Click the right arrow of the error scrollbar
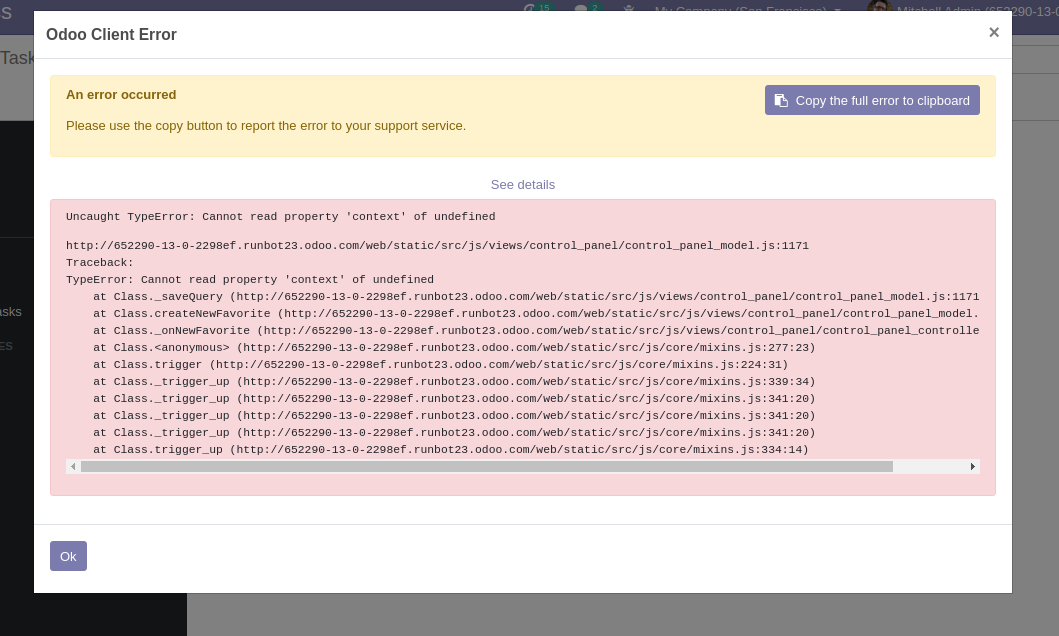1059x636 pixels. pyautogui.click(x=972, y=466)
